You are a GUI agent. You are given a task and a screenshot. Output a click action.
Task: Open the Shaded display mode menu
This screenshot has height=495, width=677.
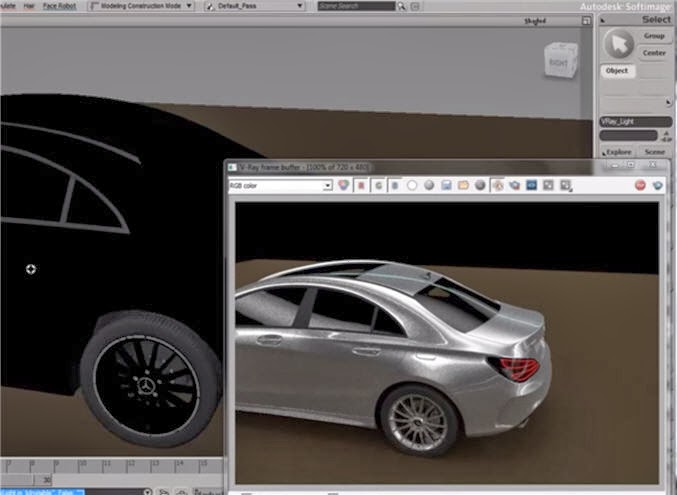click(x=535, y=21)
